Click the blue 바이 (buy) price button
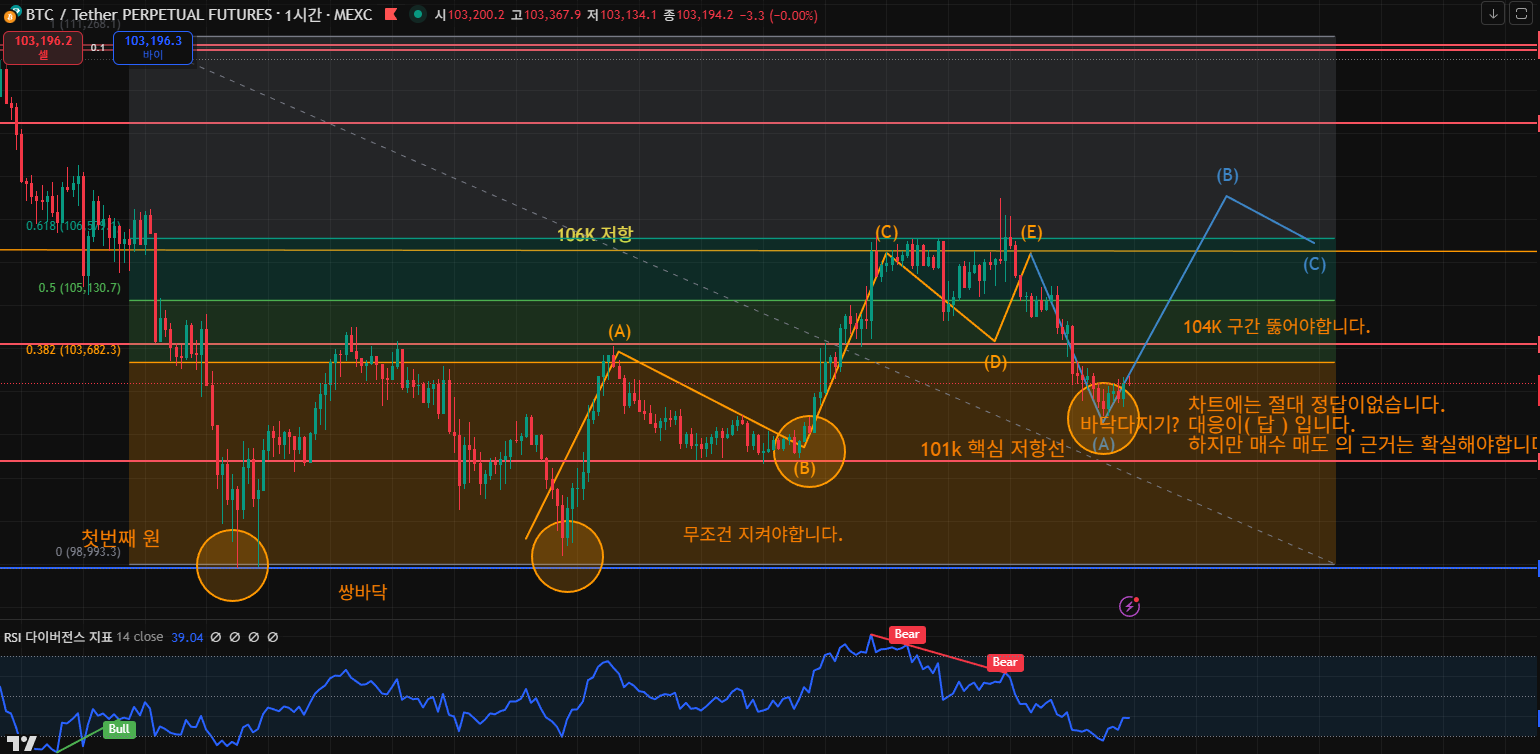 (152, 47)
